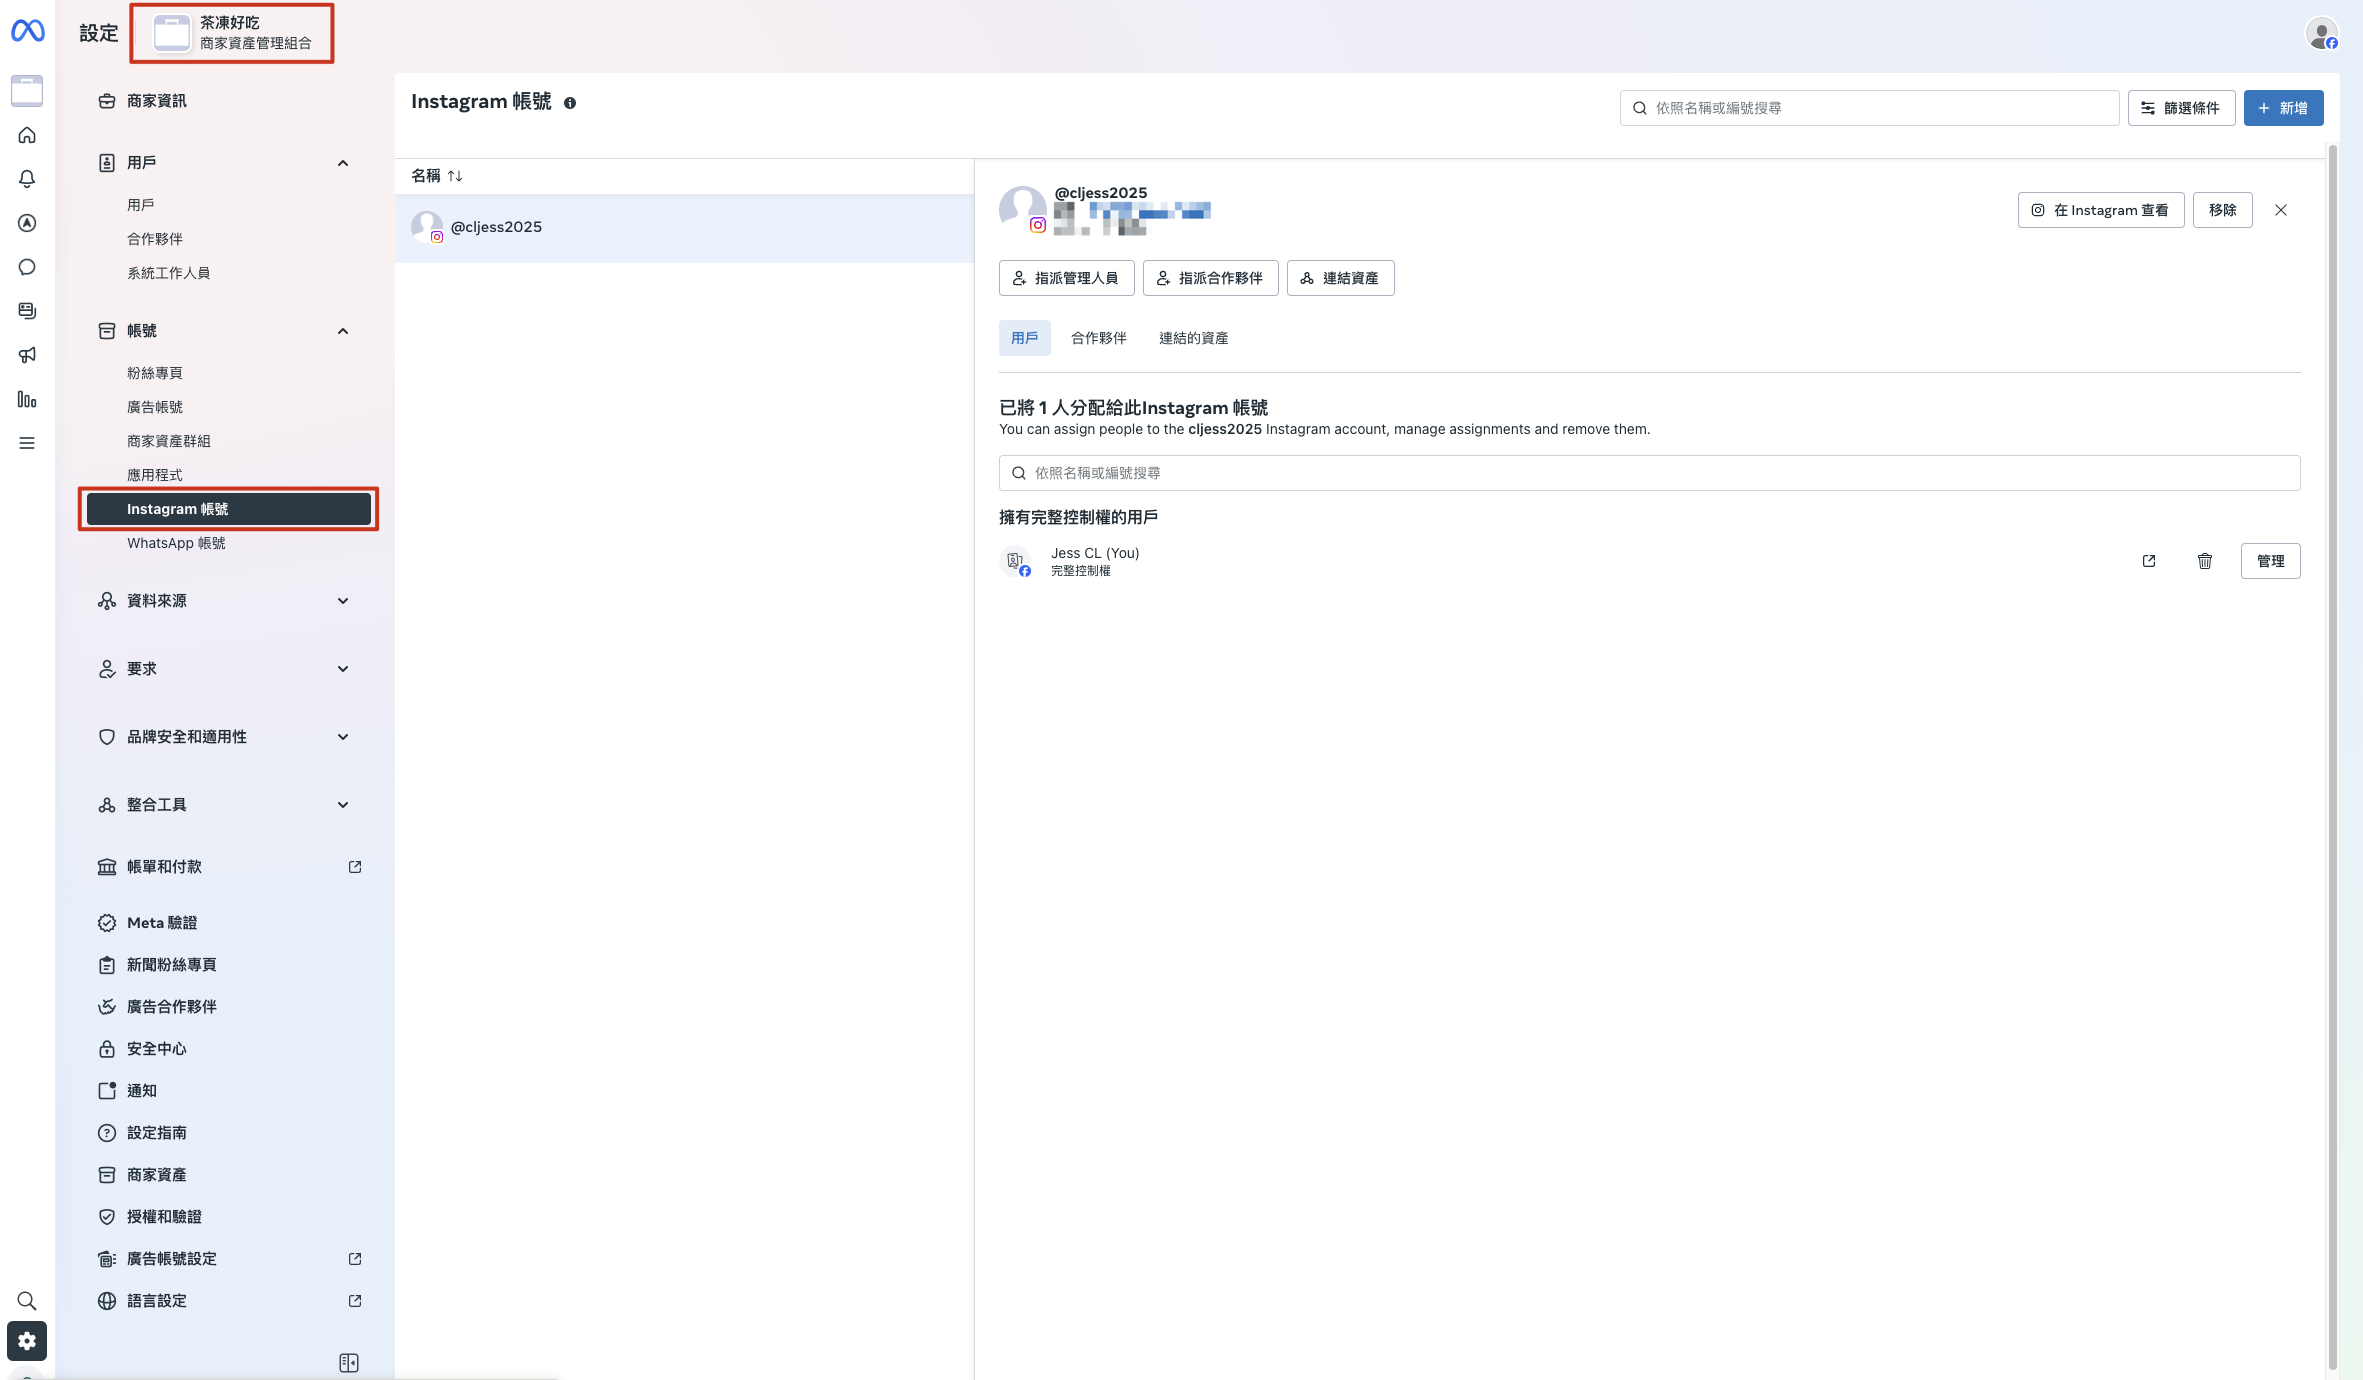Switch to the 用戶 tab
This screenshot has width=2363, height=1380.
[1024, 338]
